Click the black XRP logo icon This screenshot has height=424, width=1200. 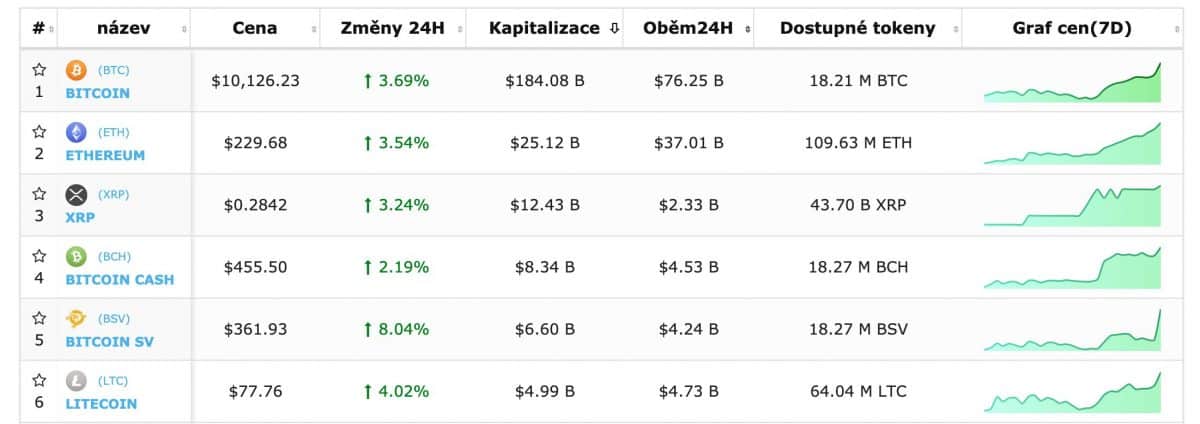(x=76, y=195)
